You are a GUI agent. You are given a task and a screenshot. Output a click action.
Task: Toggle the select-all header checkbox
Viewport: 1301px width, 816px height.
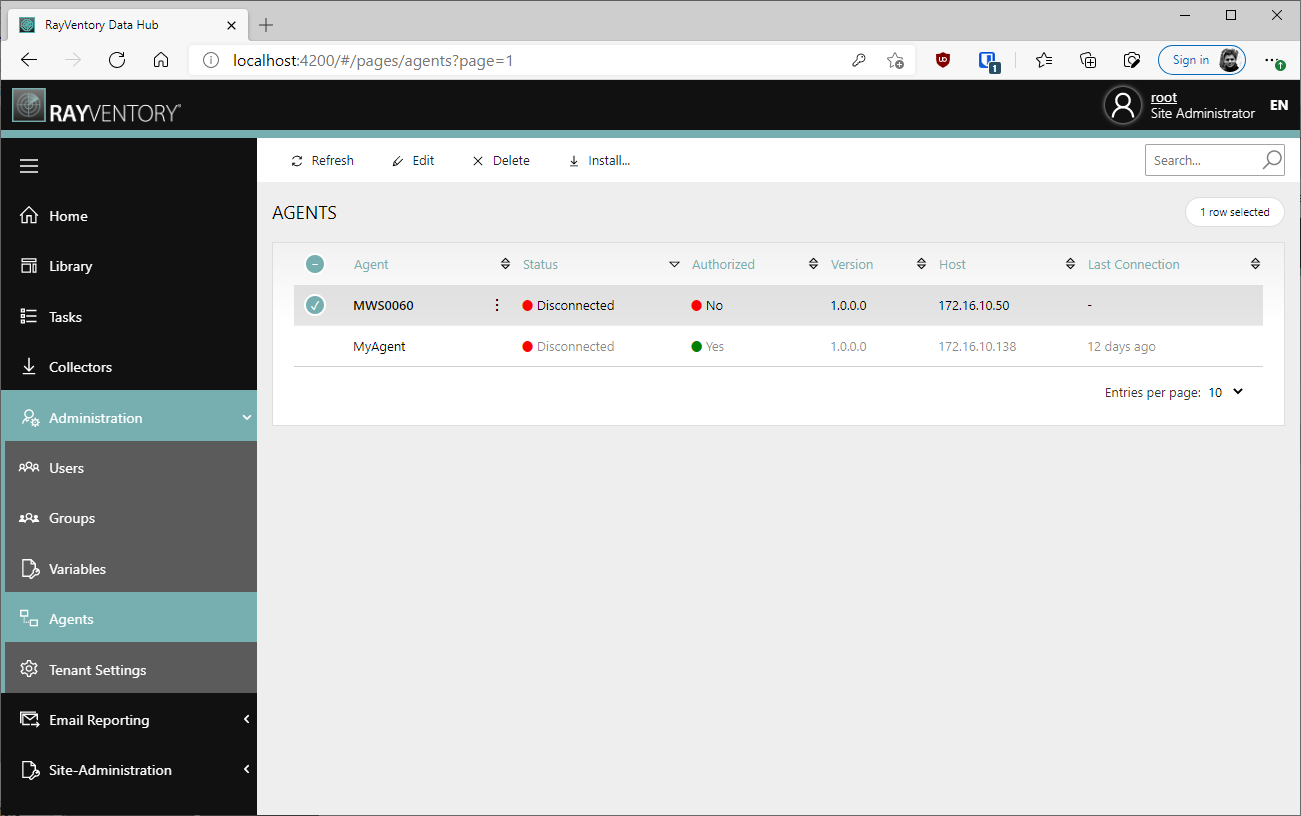[x=315, y=265]
